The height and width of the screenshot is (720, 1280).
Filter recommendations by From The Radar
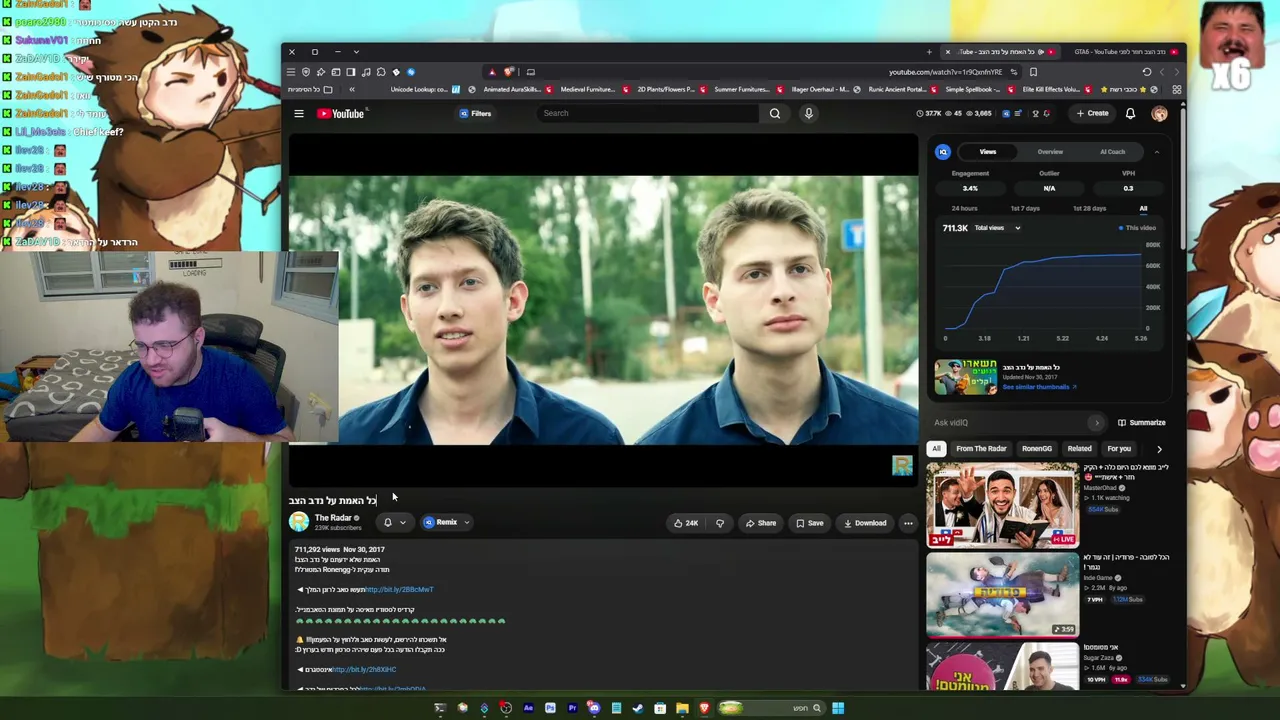click(x=981, y=449)
